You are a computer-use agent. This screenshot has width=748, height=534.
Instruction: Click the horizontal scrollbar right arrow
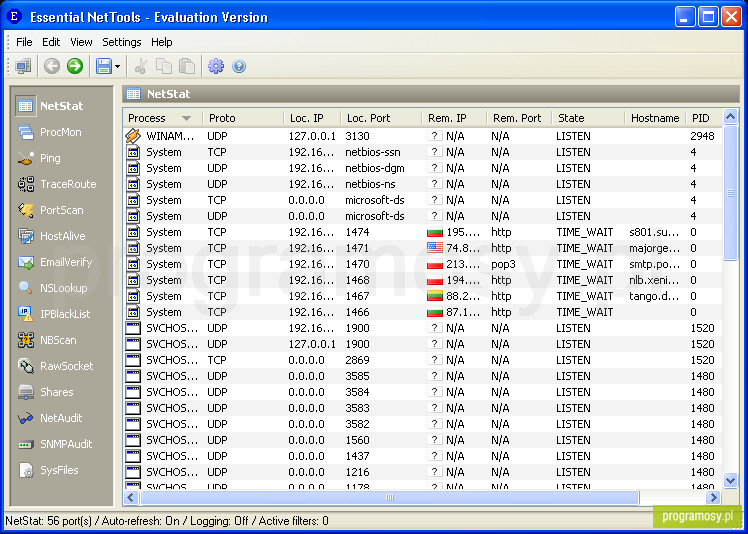coord(713,498)
